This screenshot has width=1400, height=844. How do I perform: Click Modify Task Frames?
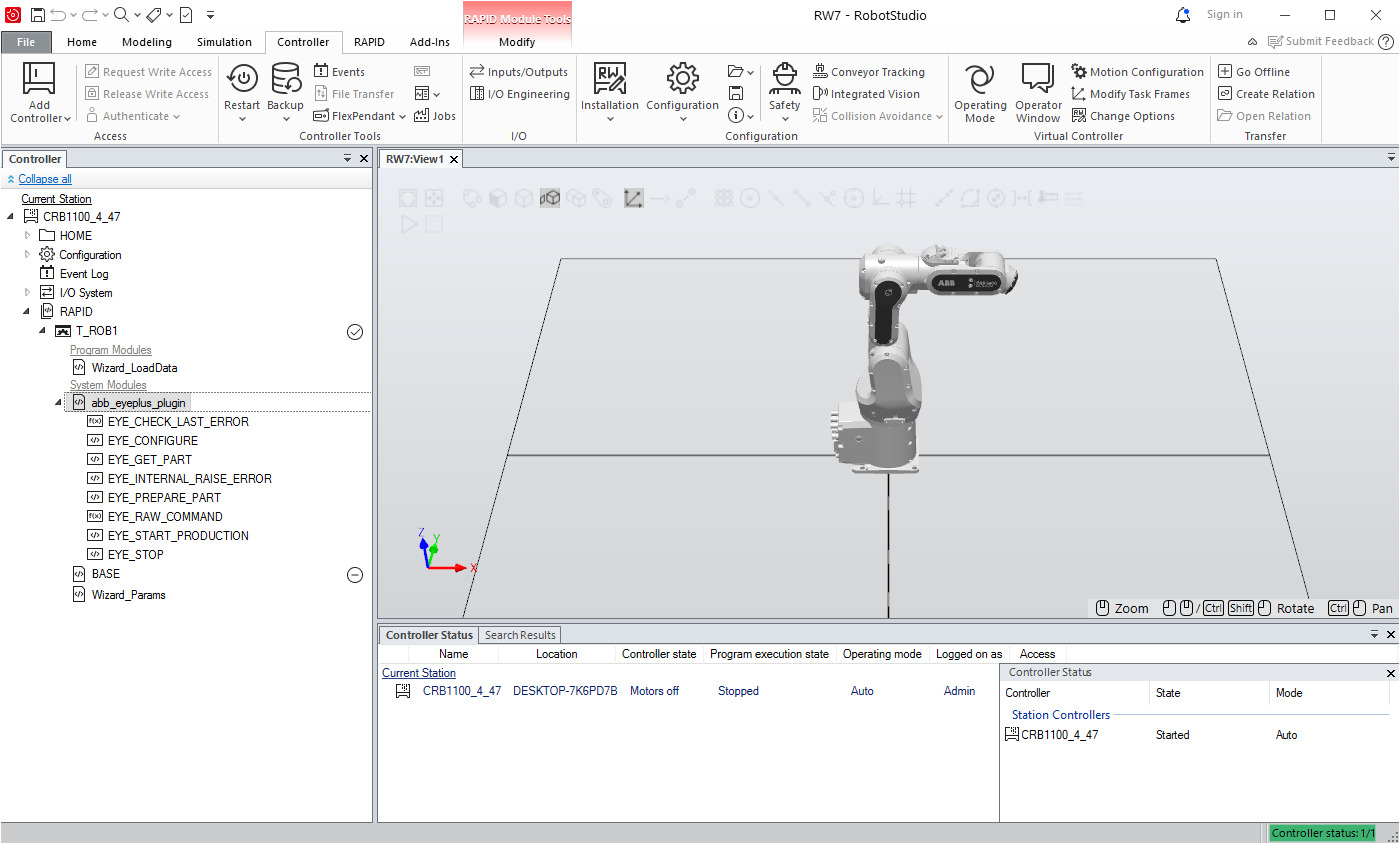pos(1131,94)
